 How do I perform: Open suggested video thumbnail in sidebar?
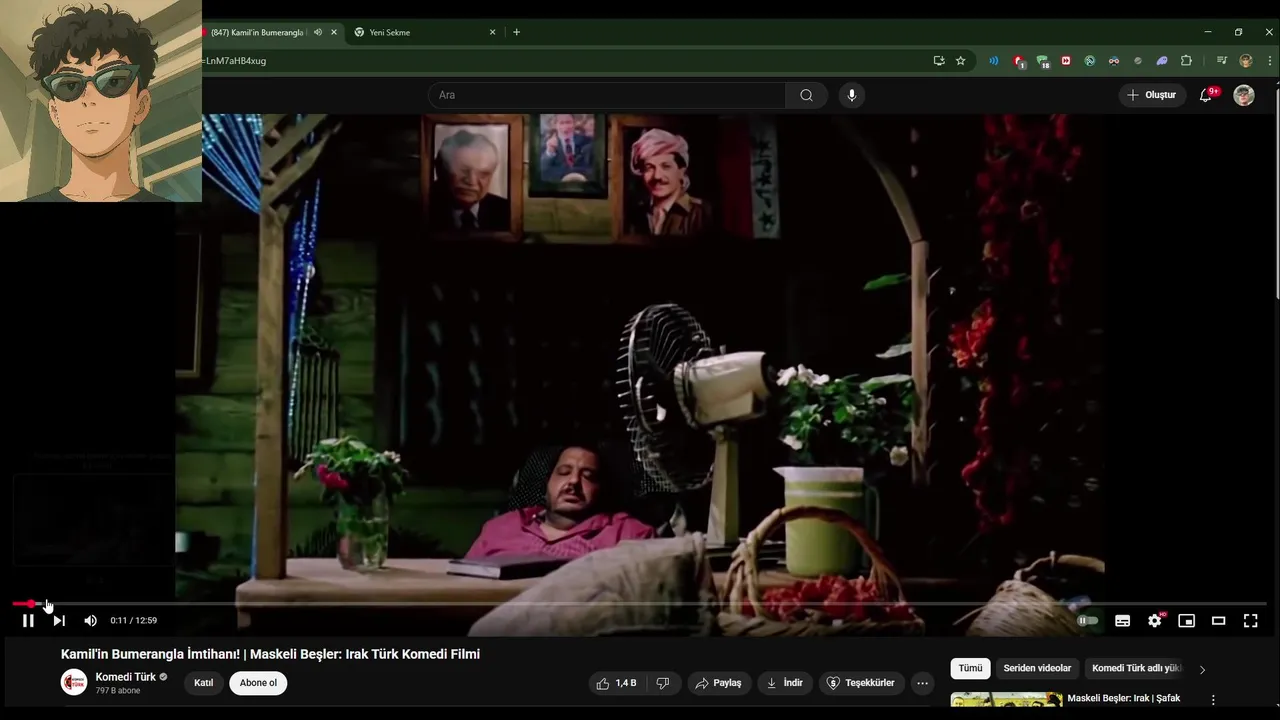(1006, 700)
